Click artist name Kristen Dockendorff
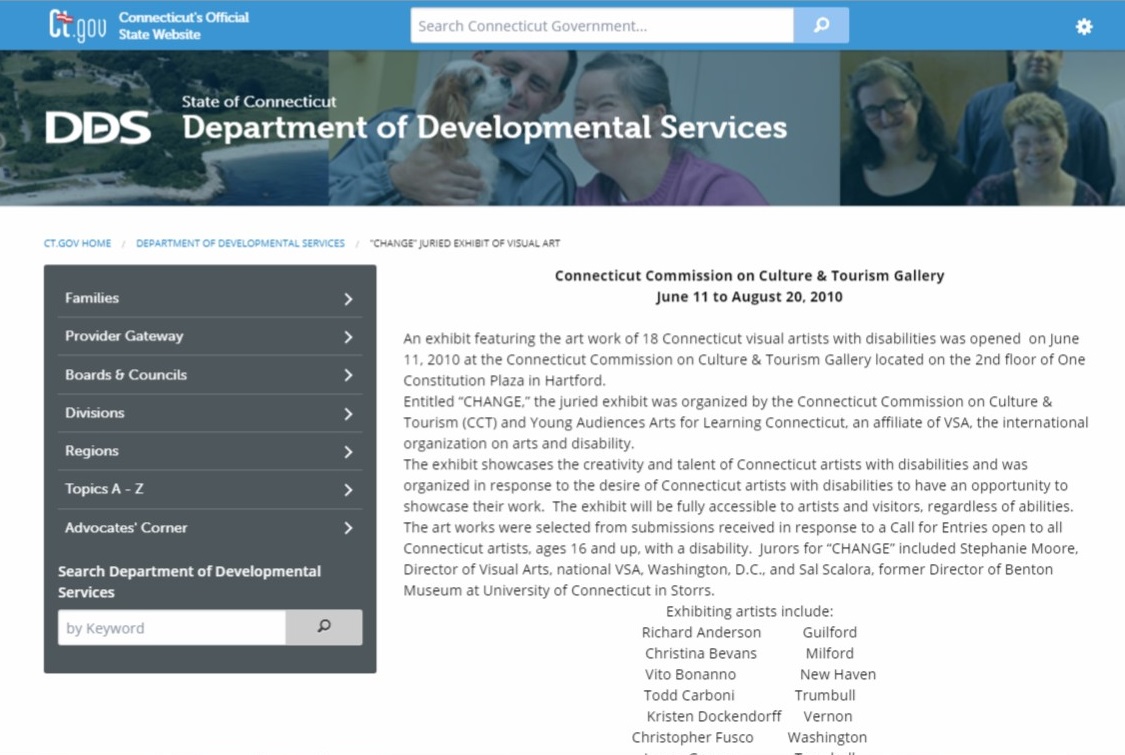 [714, 716]
